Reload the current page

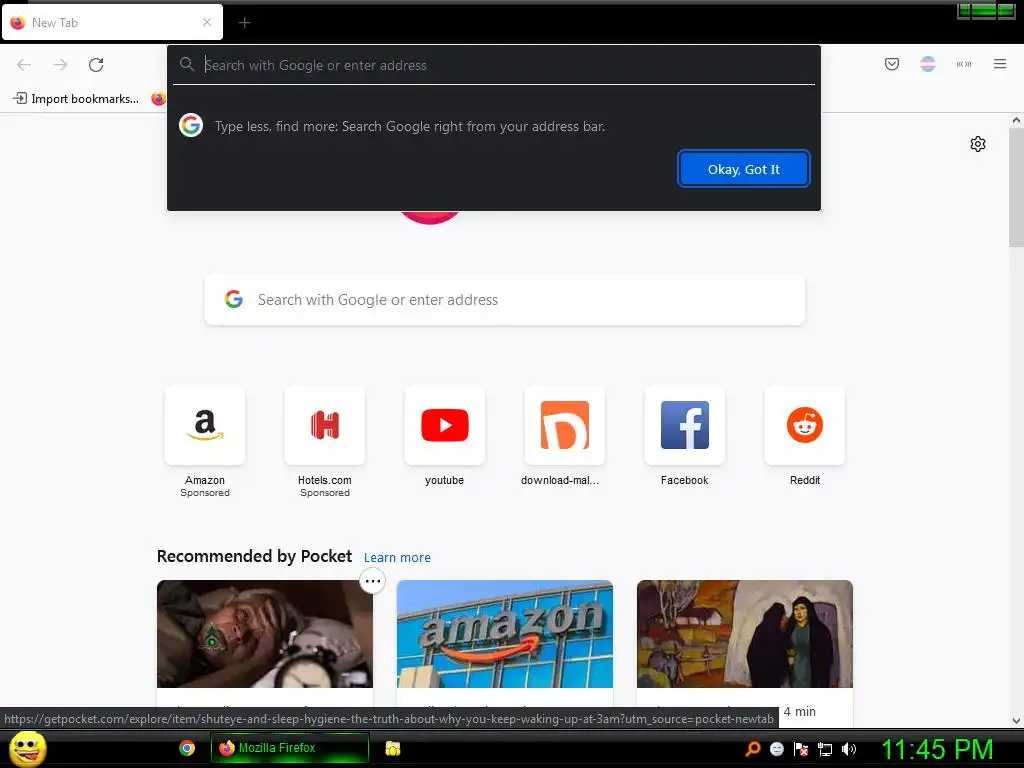pos(96,65)
